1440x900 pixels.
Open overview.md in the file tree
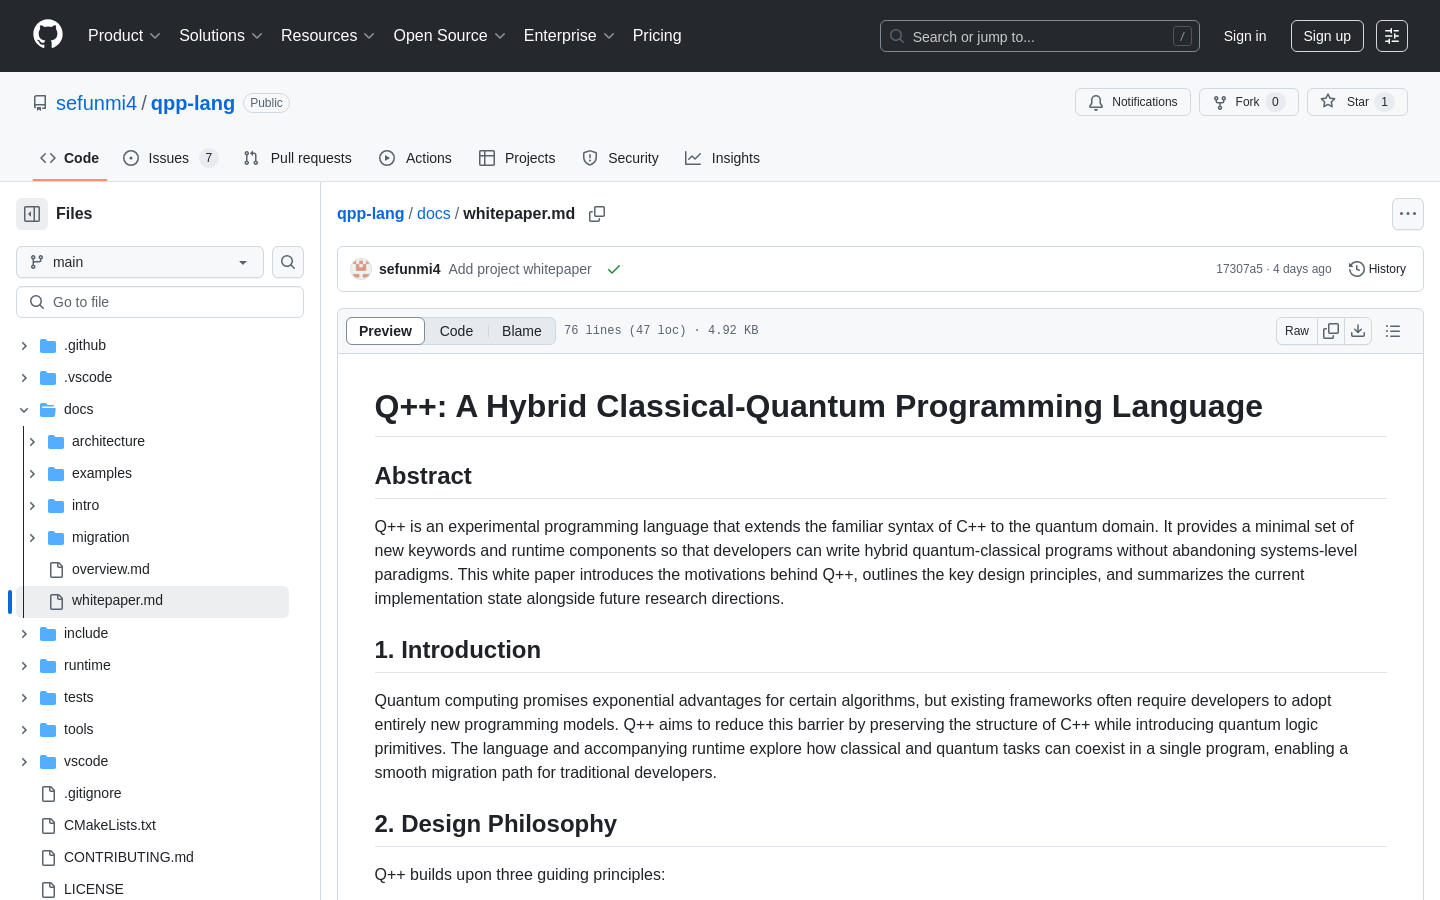click(110, 569)
